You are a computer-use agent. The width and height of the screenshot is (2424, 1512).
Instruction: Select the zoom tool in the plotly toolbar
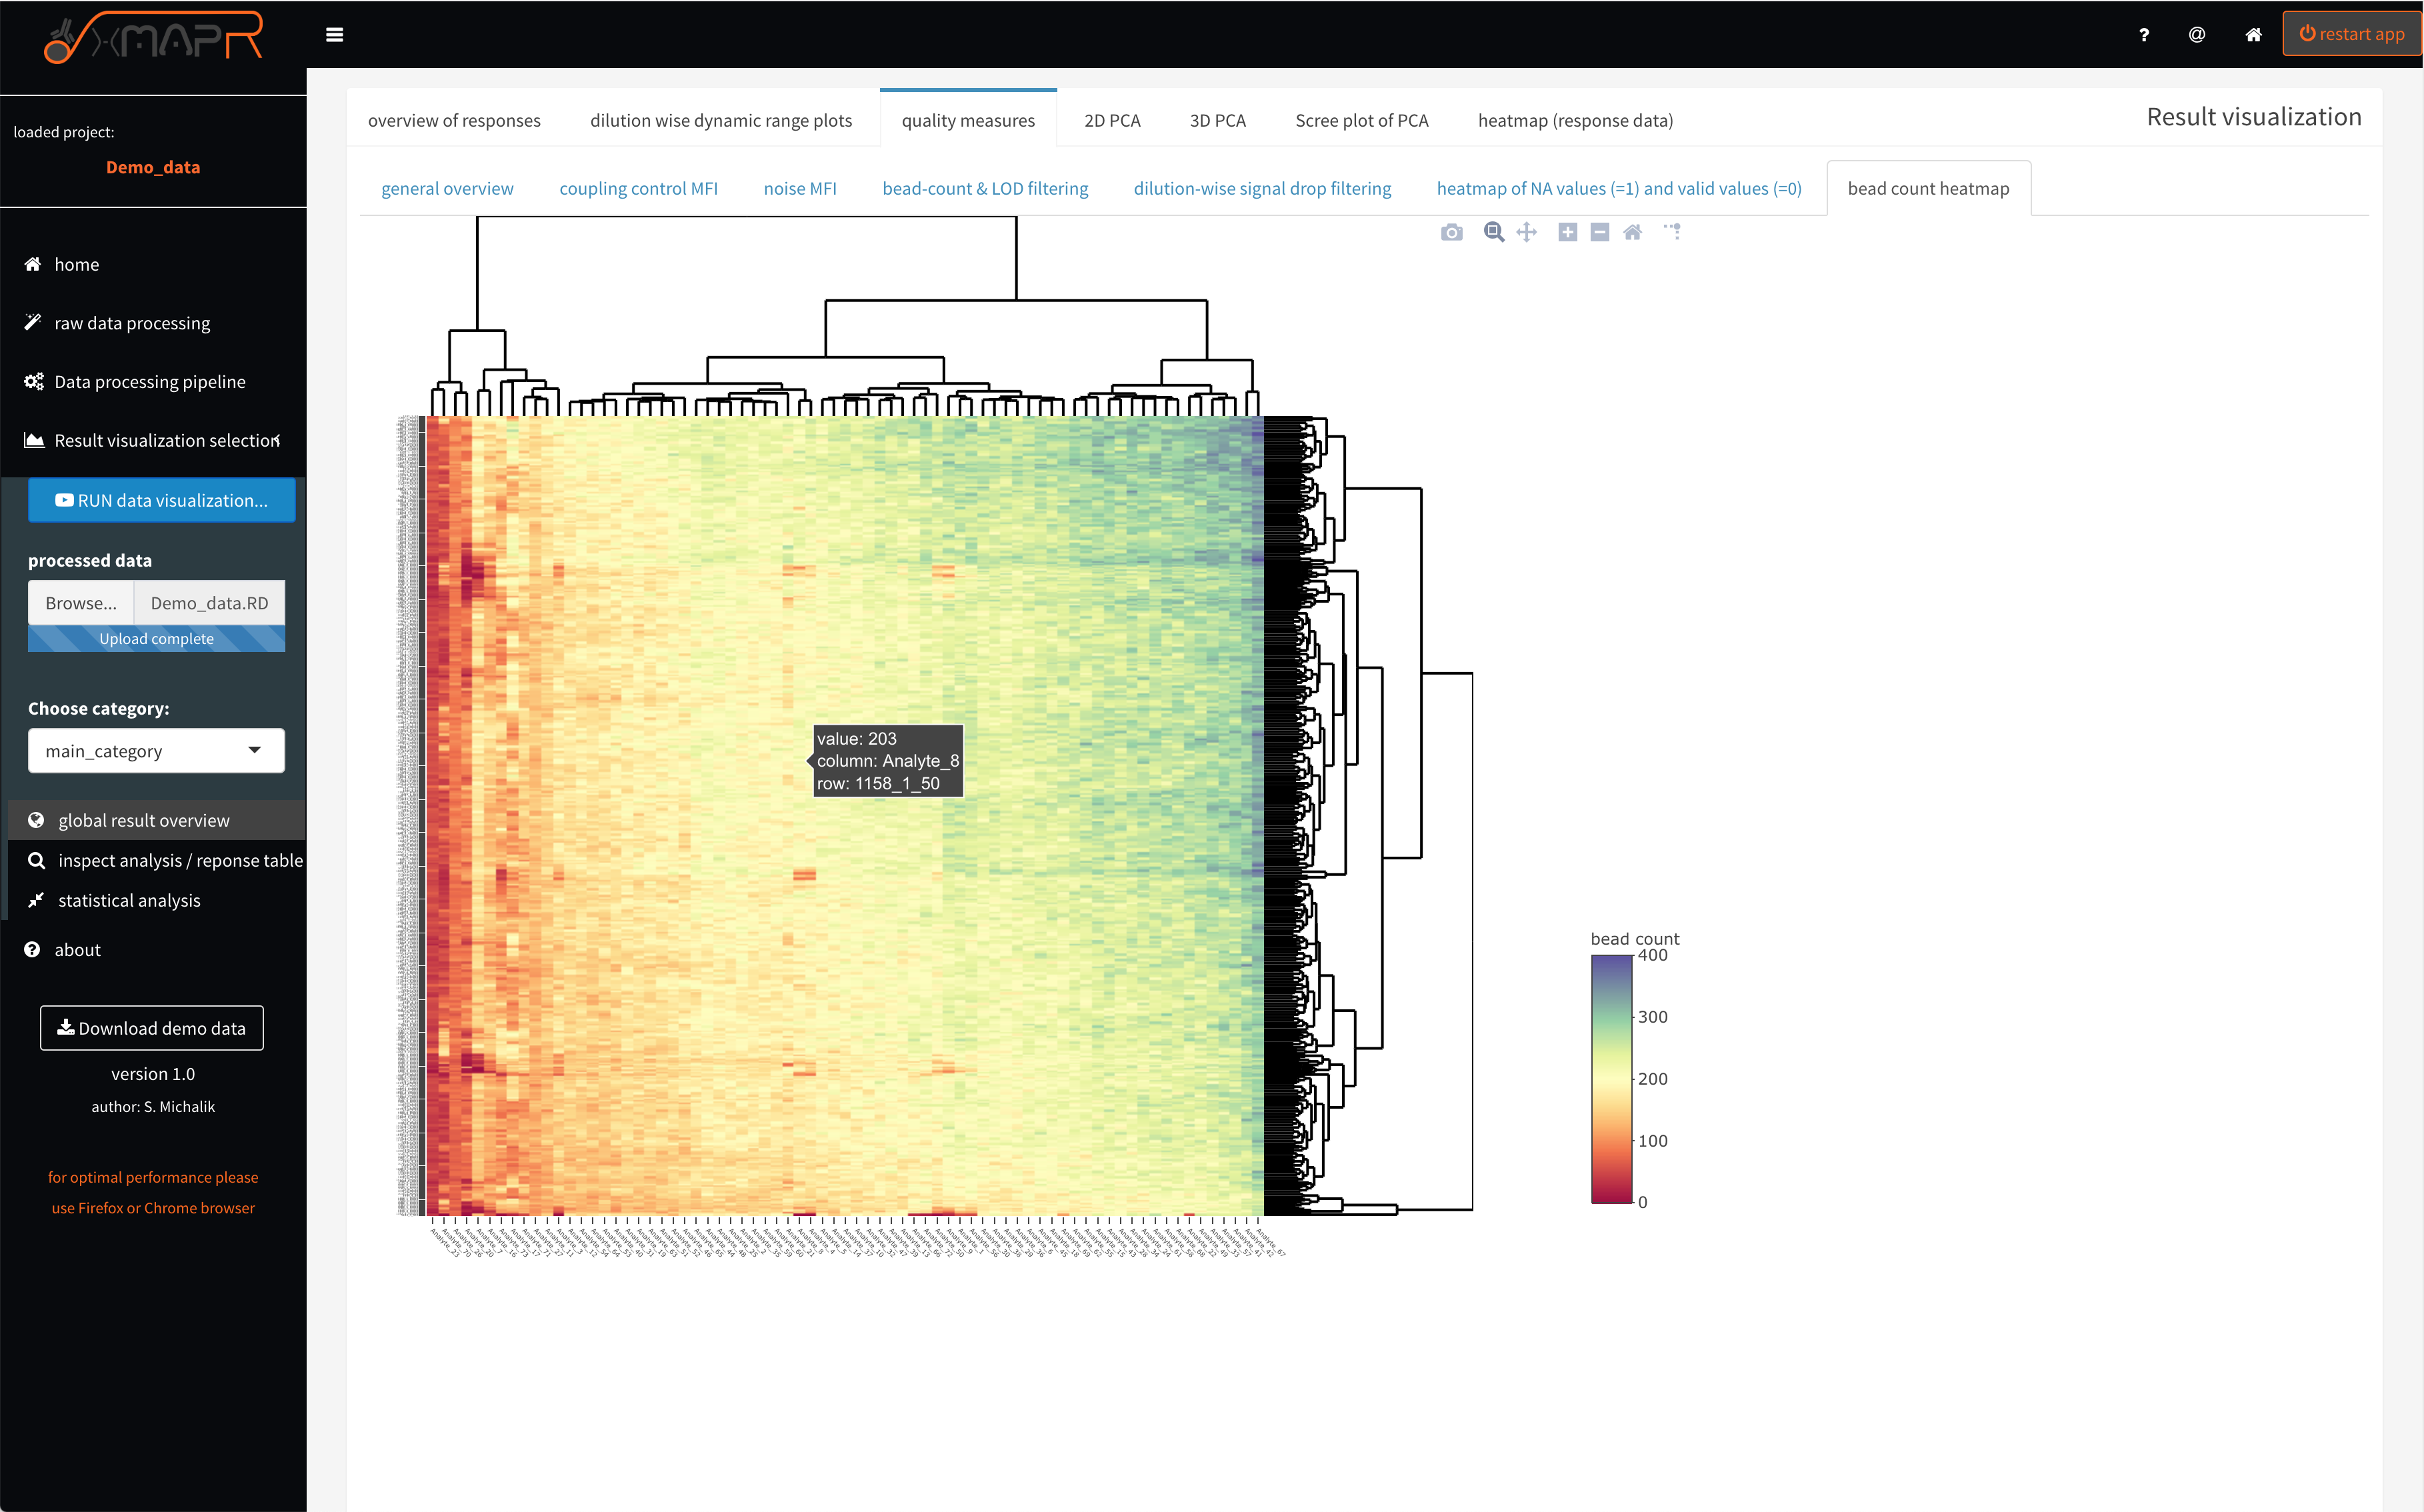tap(1493, 232)
